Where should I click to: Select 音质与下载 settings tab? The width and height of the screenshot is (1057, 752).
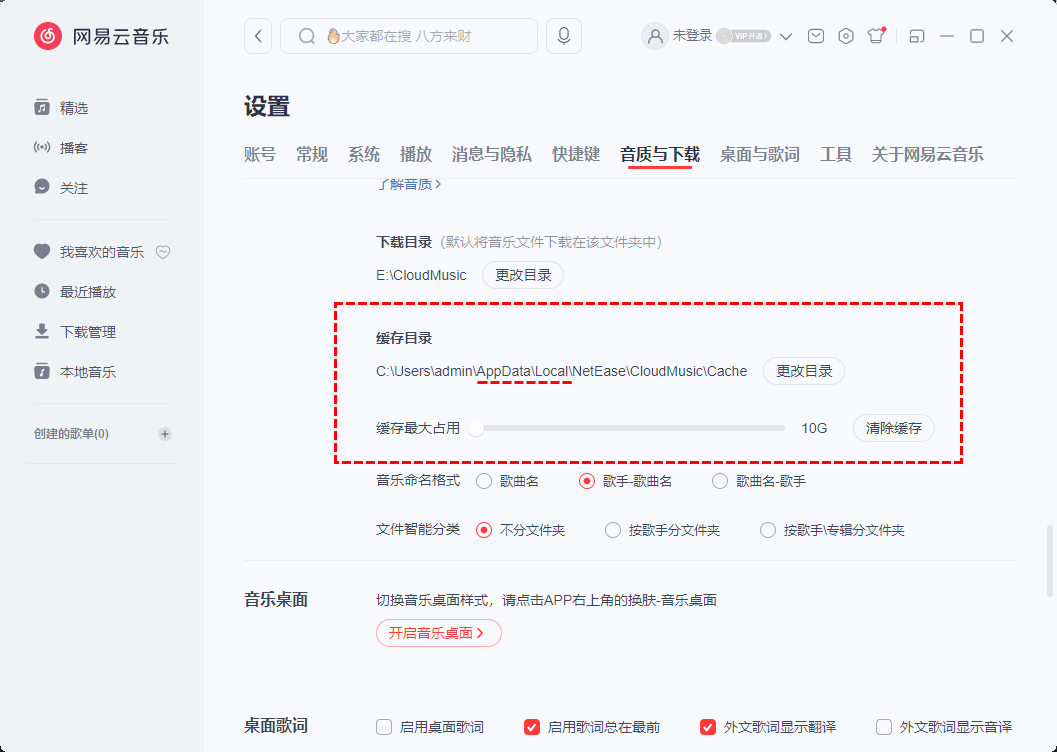click(660, 154)
